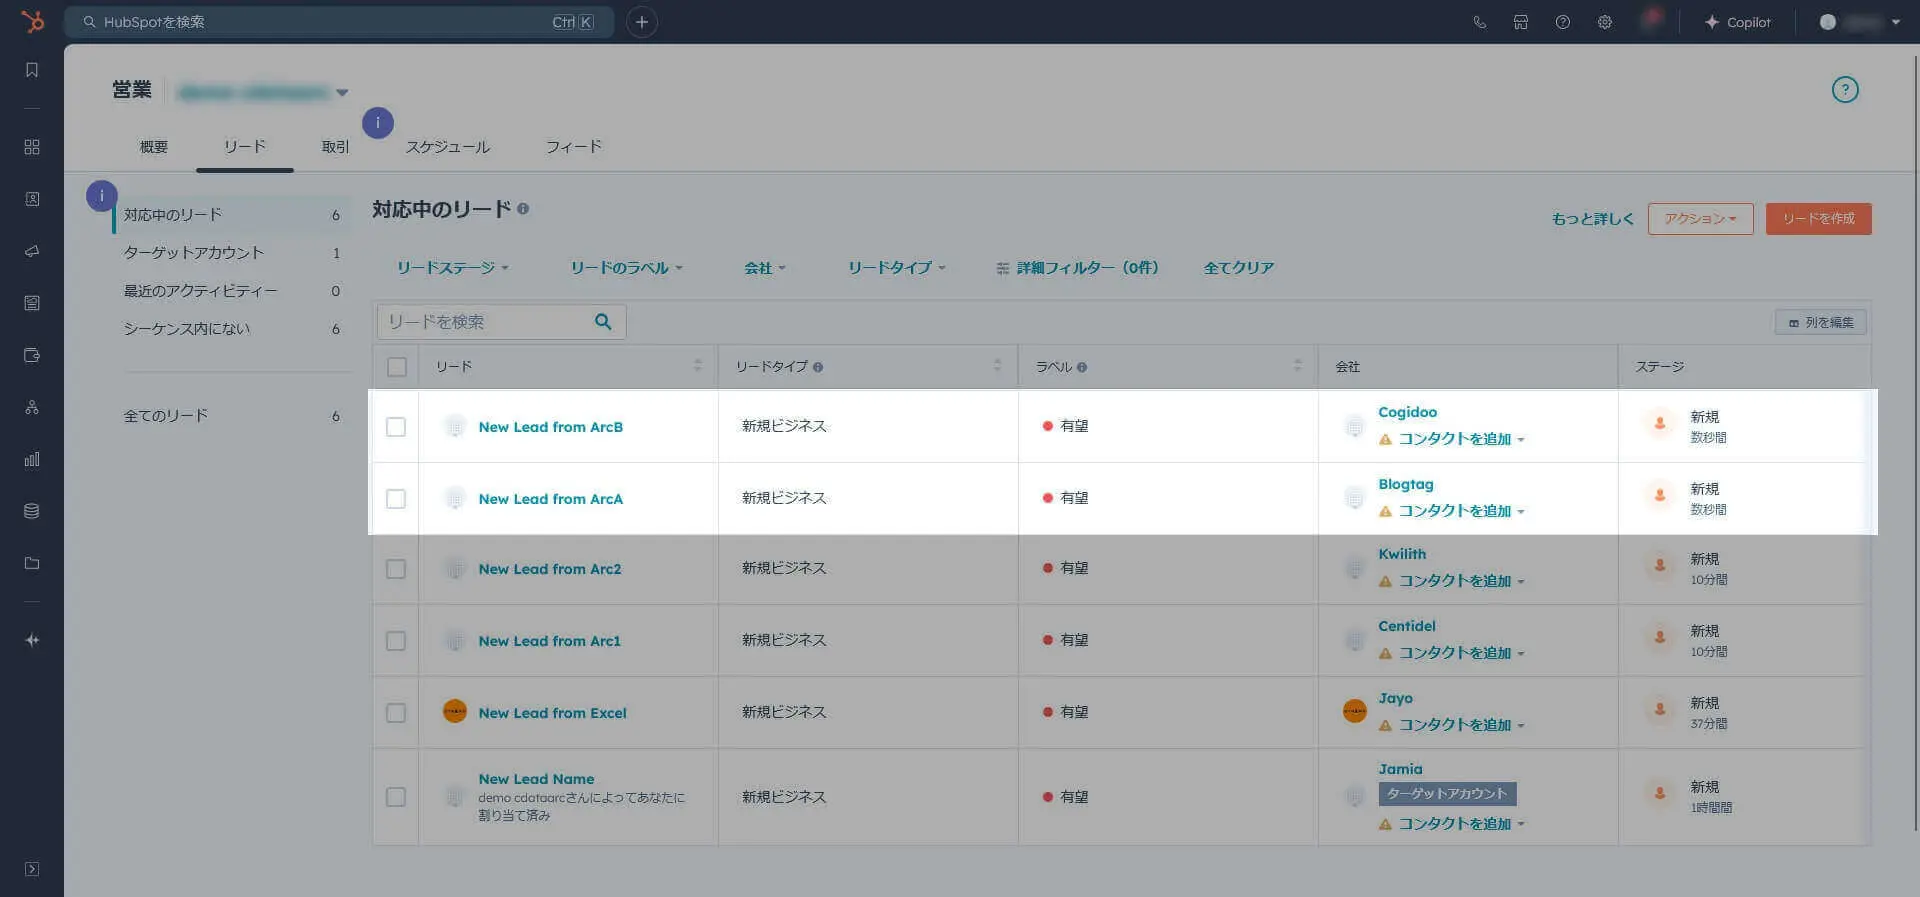Image resolution: width=1920 pixels, height=897 pixels.
Task: Open the phone calling icon
Action: [1479, 22]
